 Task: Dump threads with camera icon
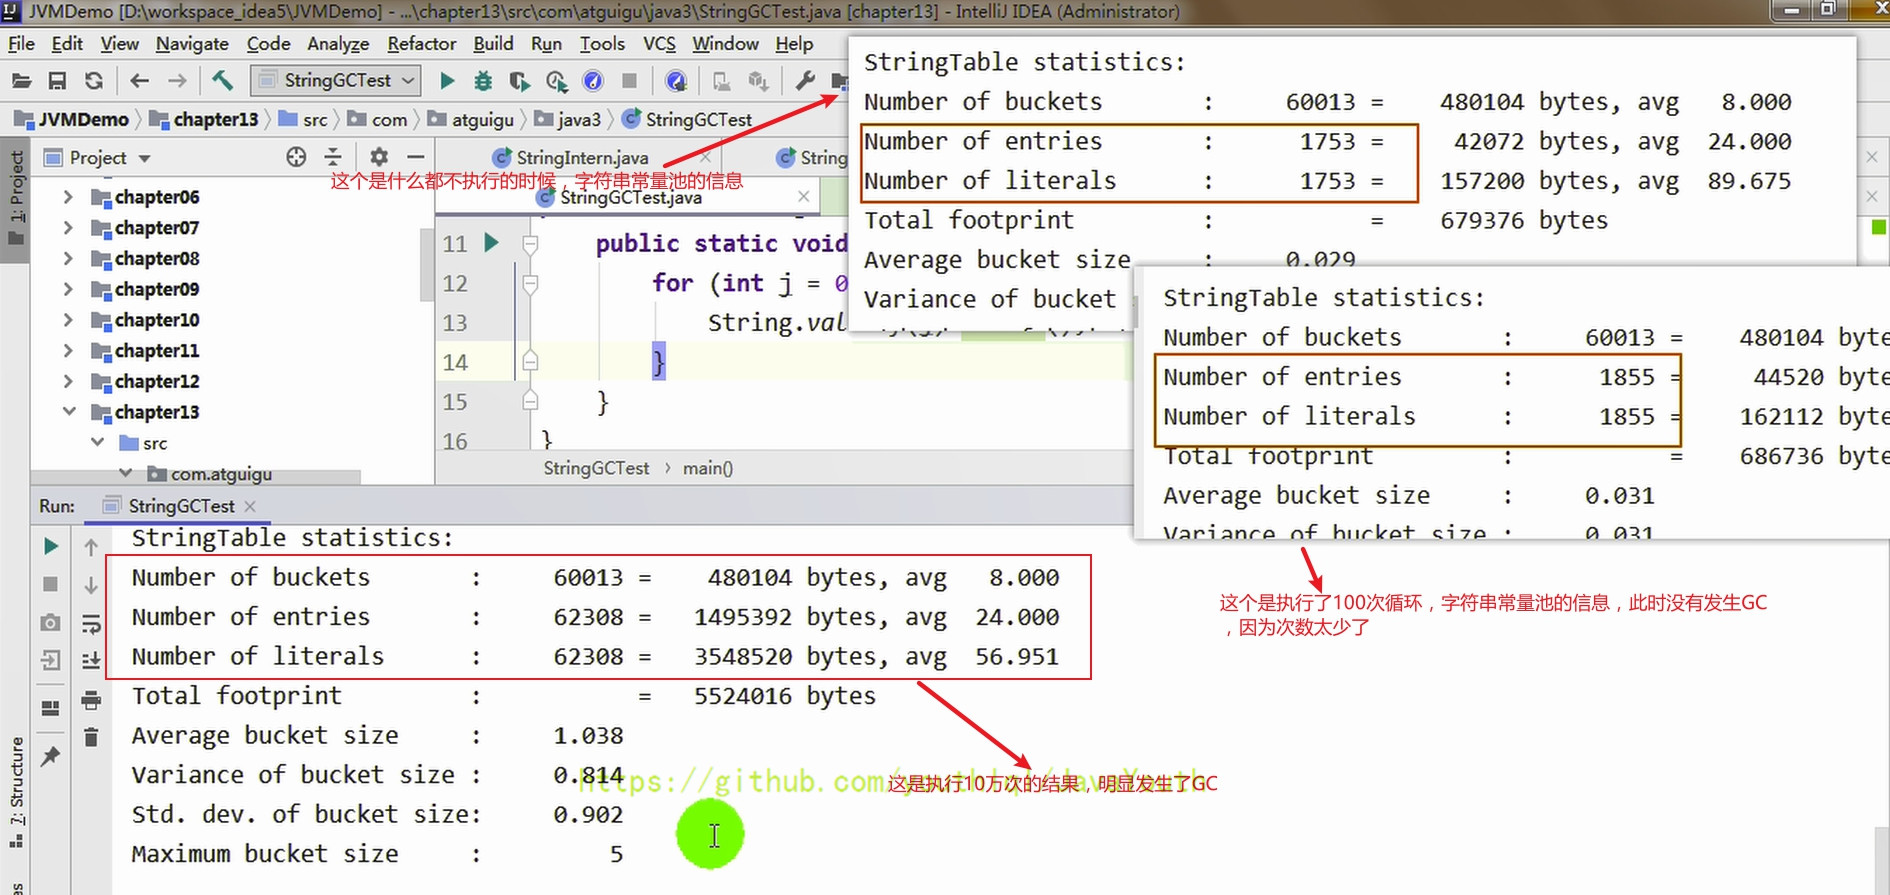(x=51, y=622)
